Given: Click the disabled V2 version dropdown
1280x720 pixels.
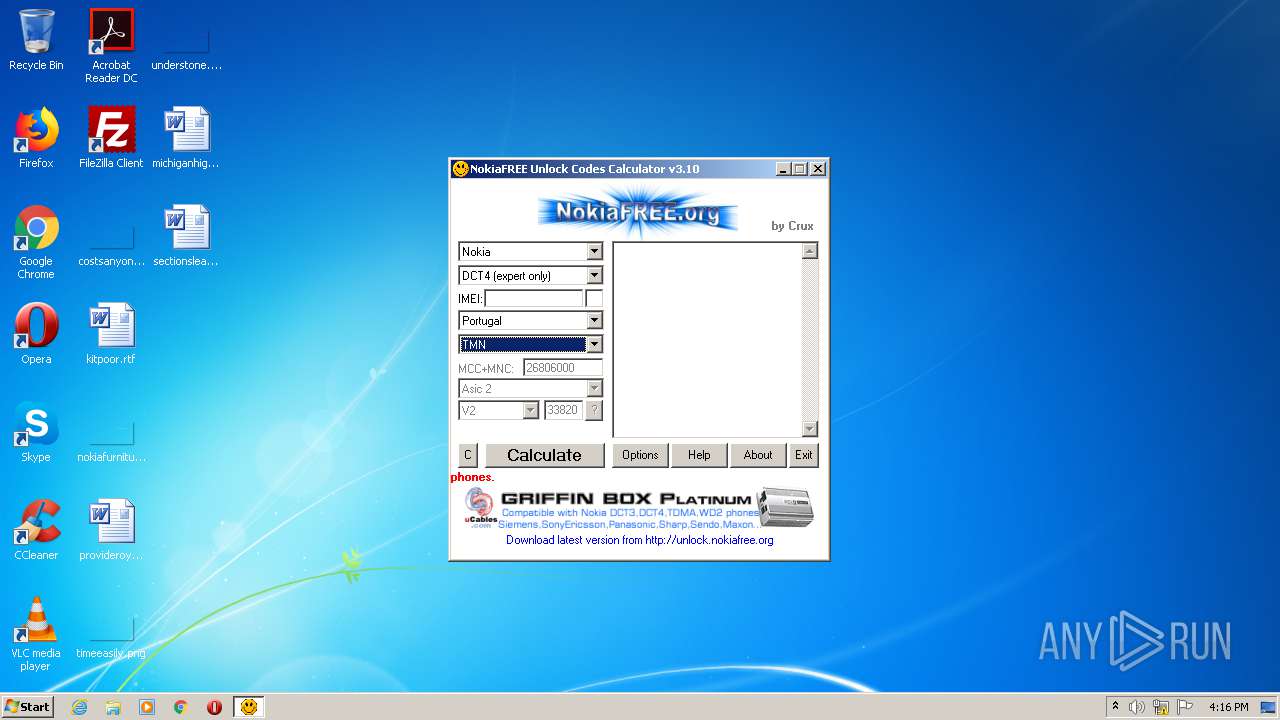Looking at the screenshot, I should [x=499, y=410].
